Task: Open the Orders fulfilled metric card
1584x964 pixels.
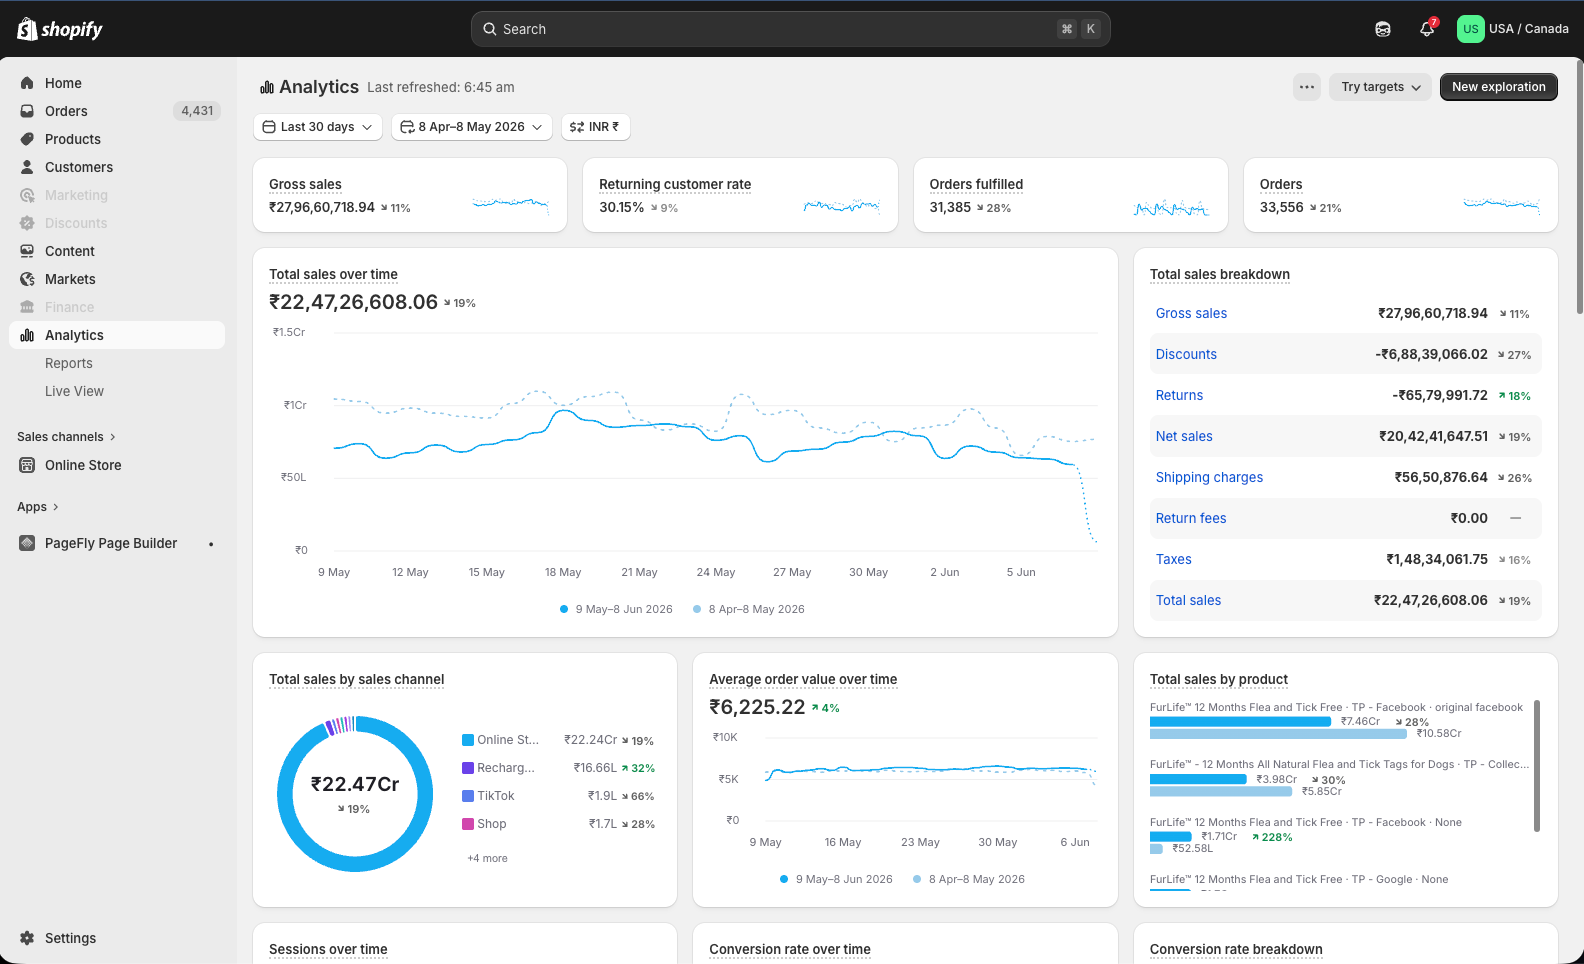Action: (1070, 195)
